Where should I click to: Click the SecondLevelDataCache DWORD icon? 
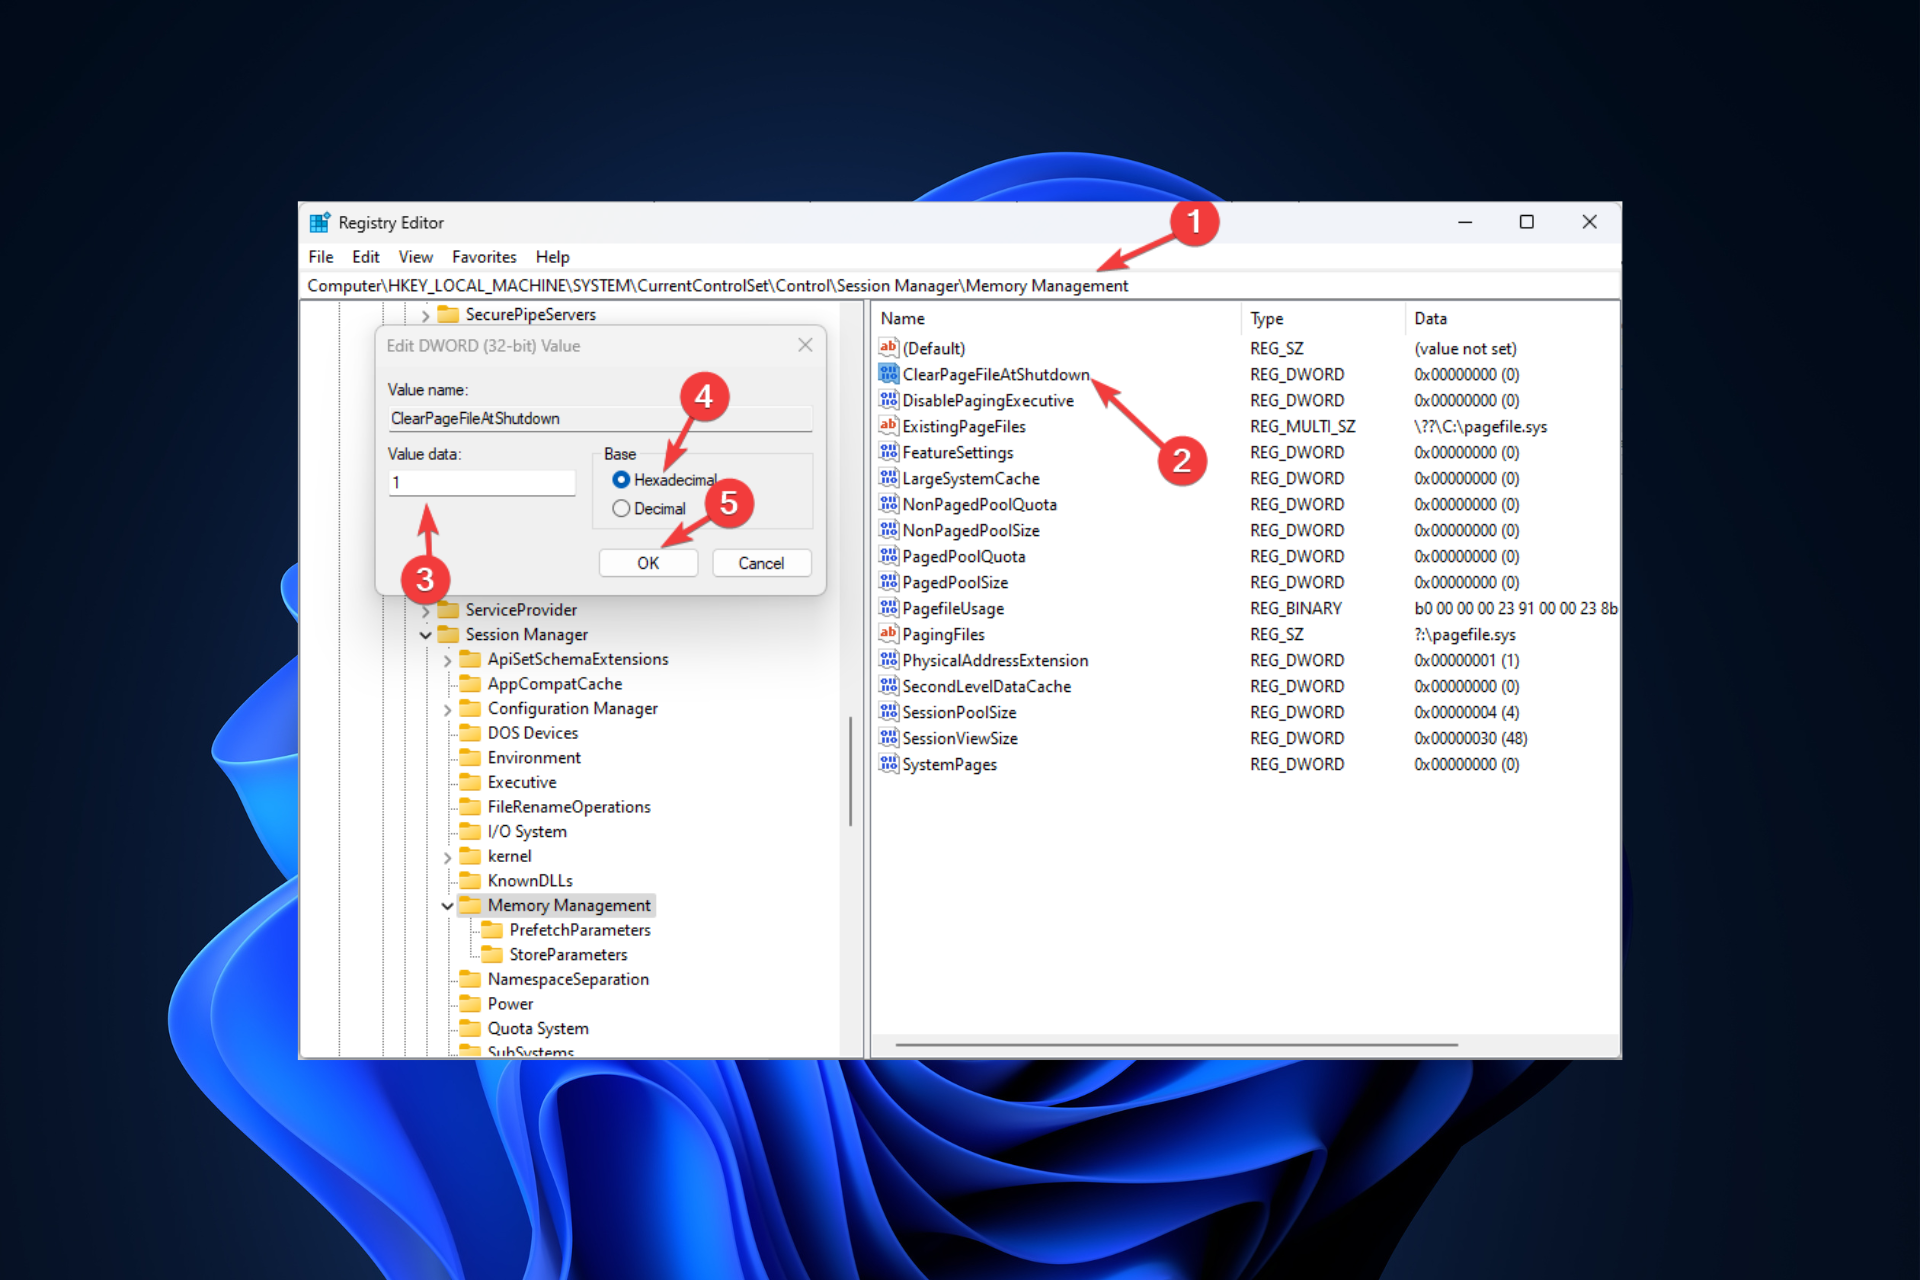[888, 685]
